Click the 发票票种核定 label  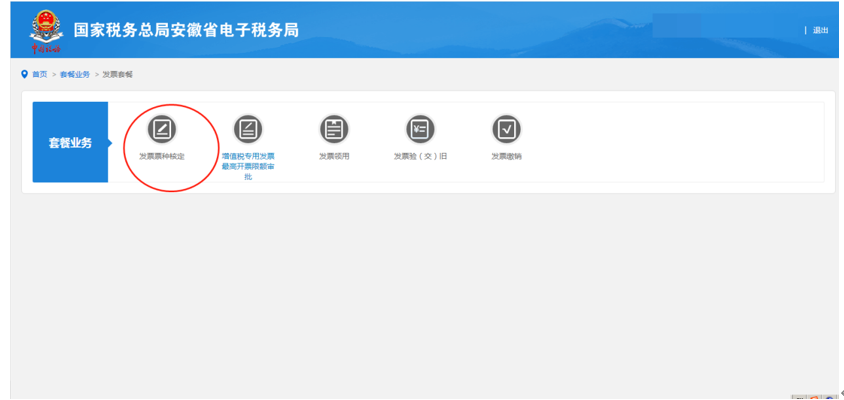pyautogui.click(x=162, y=157)
